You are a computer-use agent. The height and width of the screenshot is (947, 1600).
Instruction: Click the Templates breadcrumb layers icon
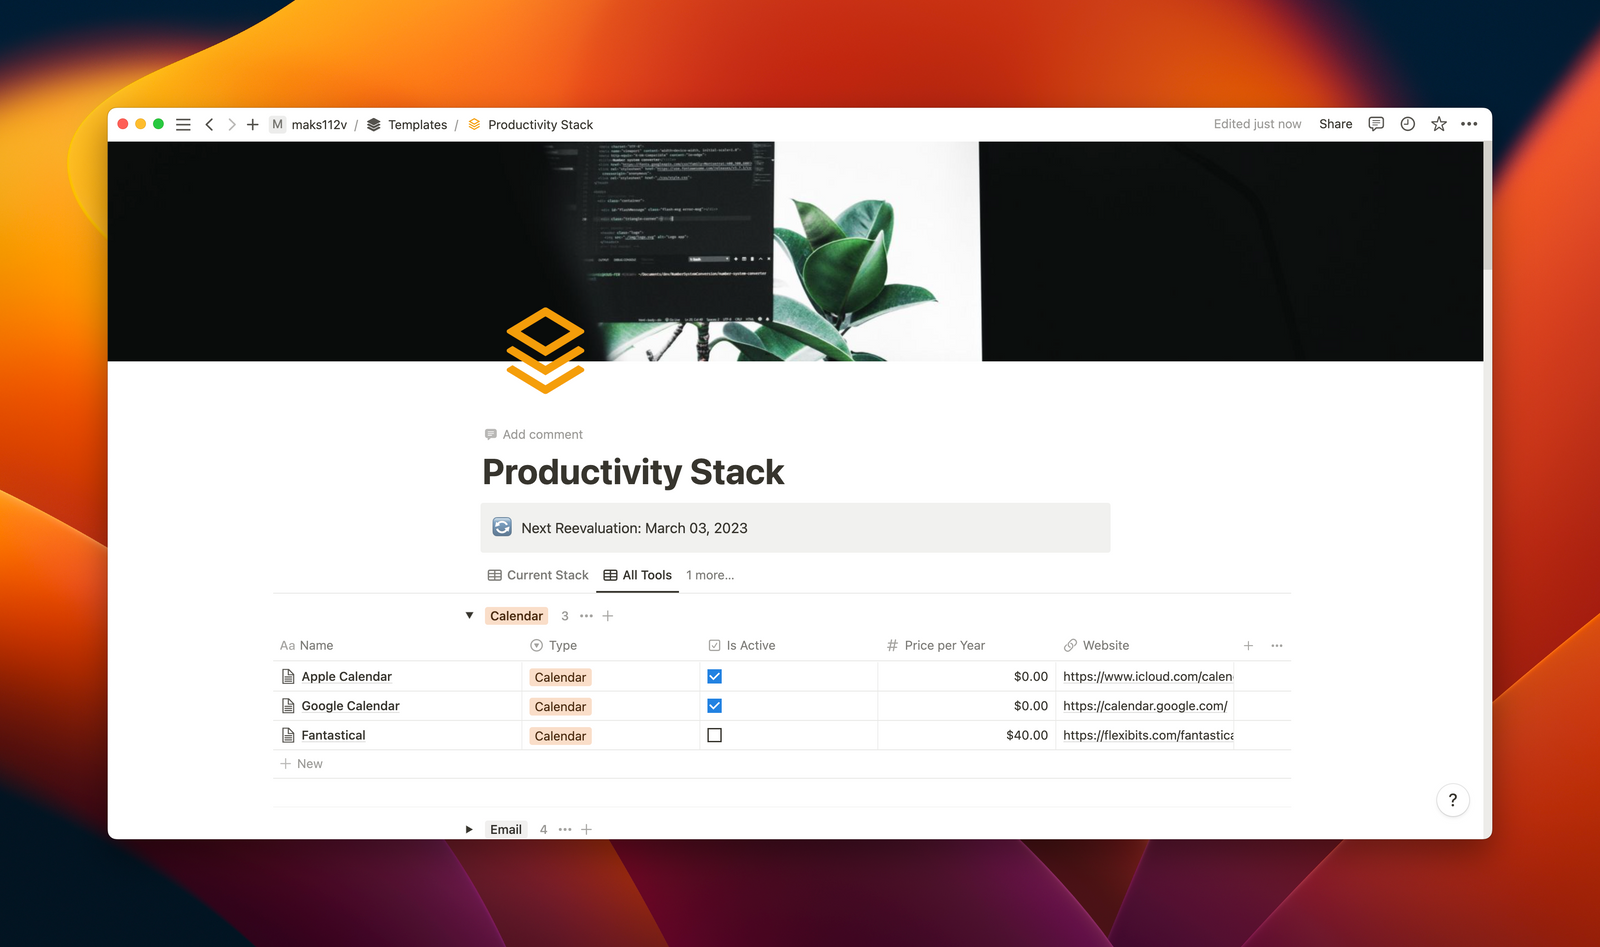[x=374, y=125]
